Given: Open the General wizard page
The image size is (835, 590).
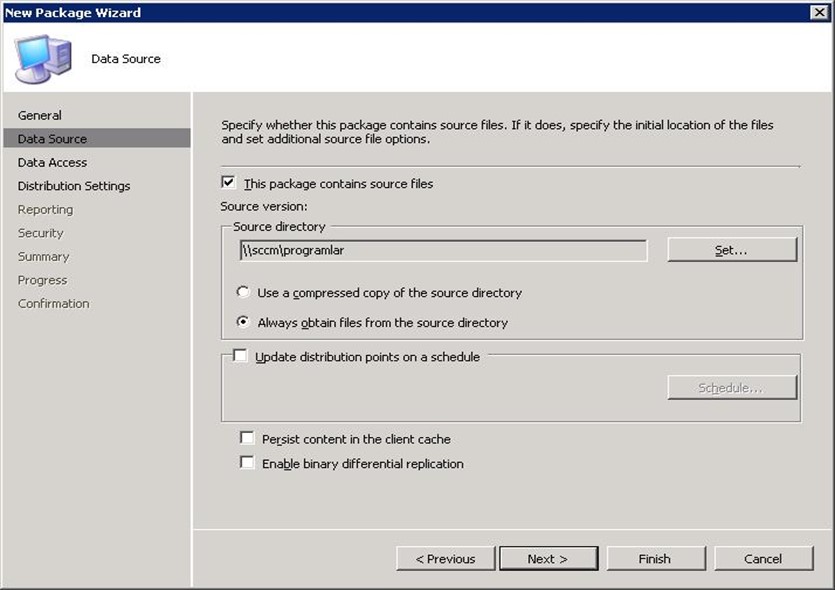Looking at the screenshot, I should click(x=40, y=115).
